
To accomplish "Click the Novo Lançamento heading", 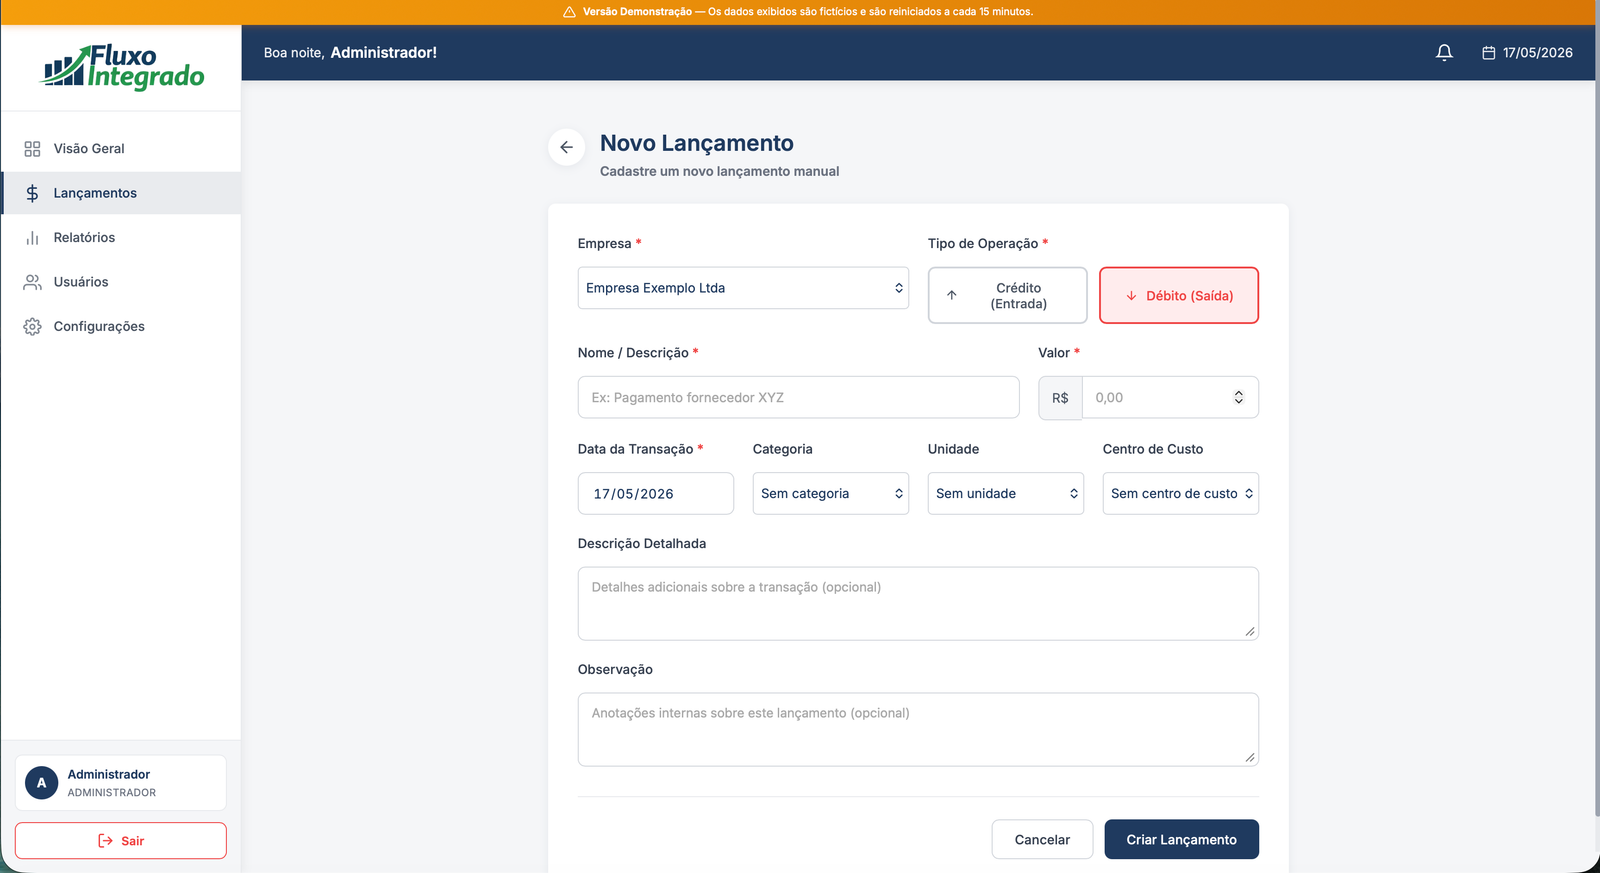I will point(697,143).
